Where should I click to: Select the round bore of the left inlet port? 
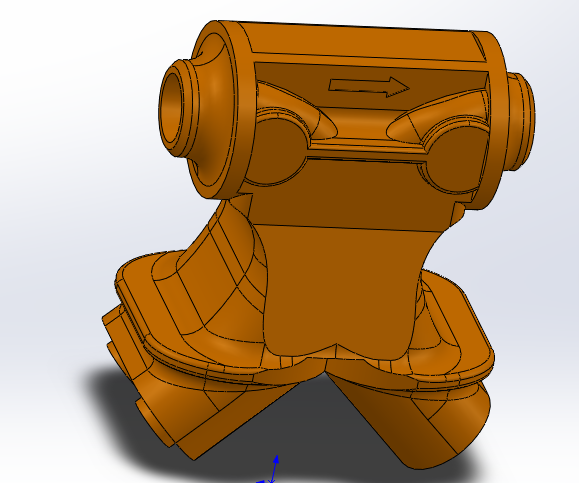(171, 107)
